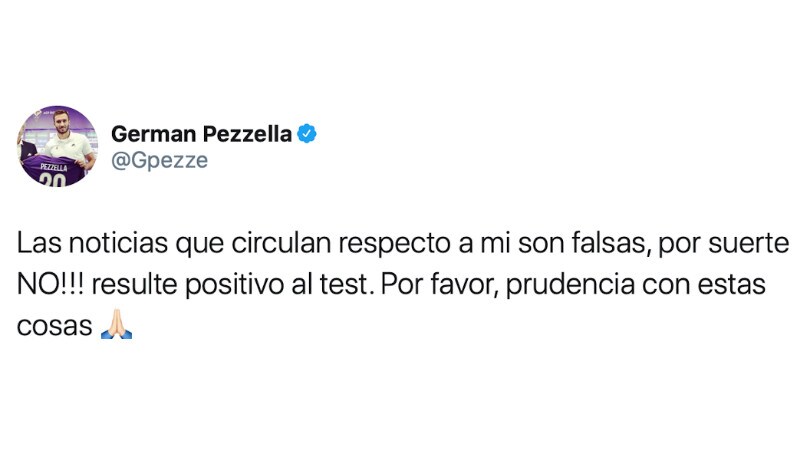This screenshot has width=810, height=456.
Task: Visit the @Gpezze handle
Action: 160,161
